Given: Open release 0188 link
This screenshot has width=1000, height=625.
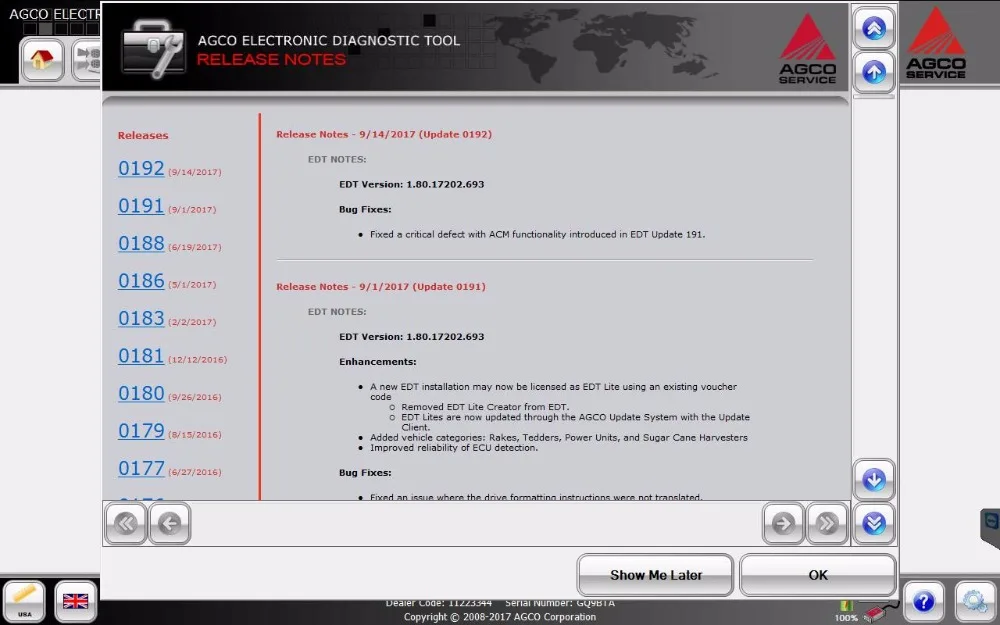Looking at the screenshot, I should point(141,244).
